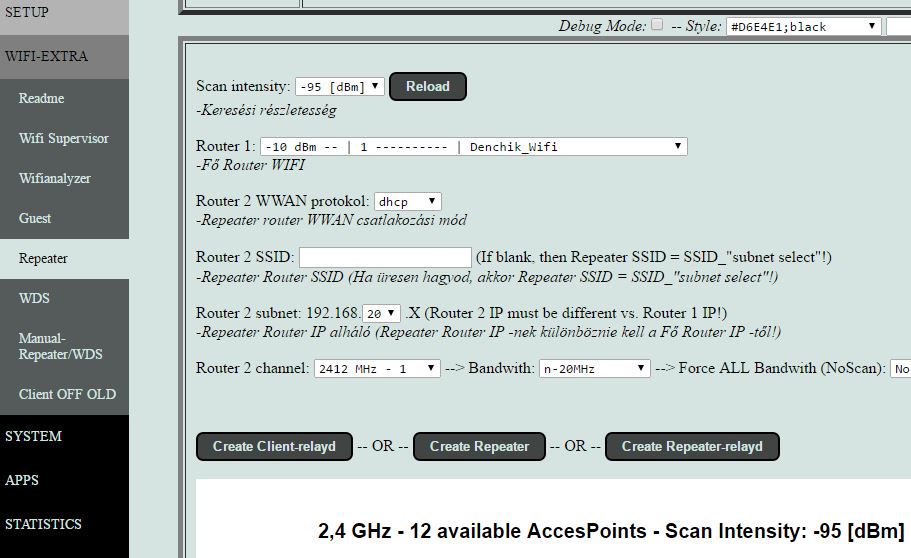Click the Create Client-relayd button
The width and height of the screenshot is (911, 558).
(274, 446)
